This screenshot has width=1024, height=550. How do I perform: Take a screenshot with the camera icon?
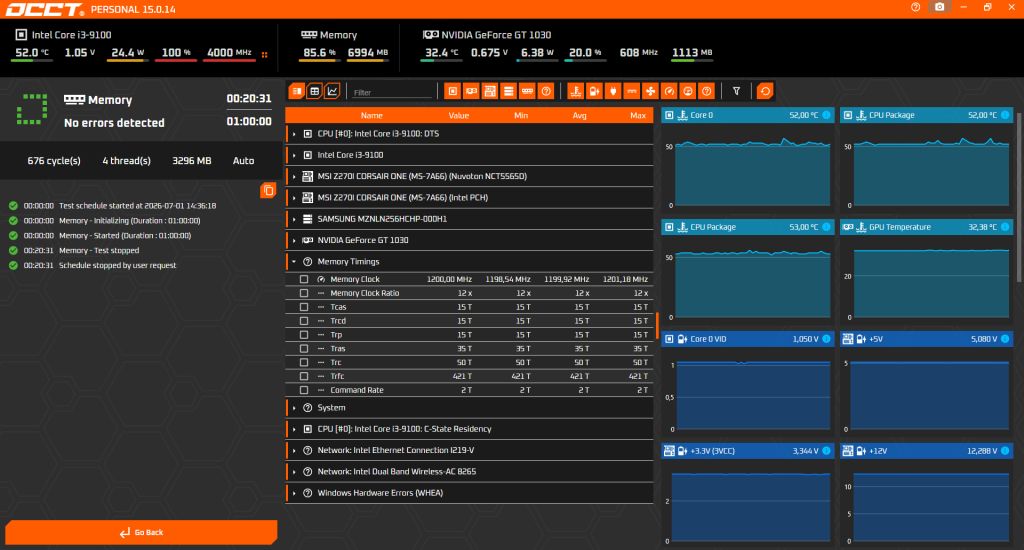(x=940, y=7)
